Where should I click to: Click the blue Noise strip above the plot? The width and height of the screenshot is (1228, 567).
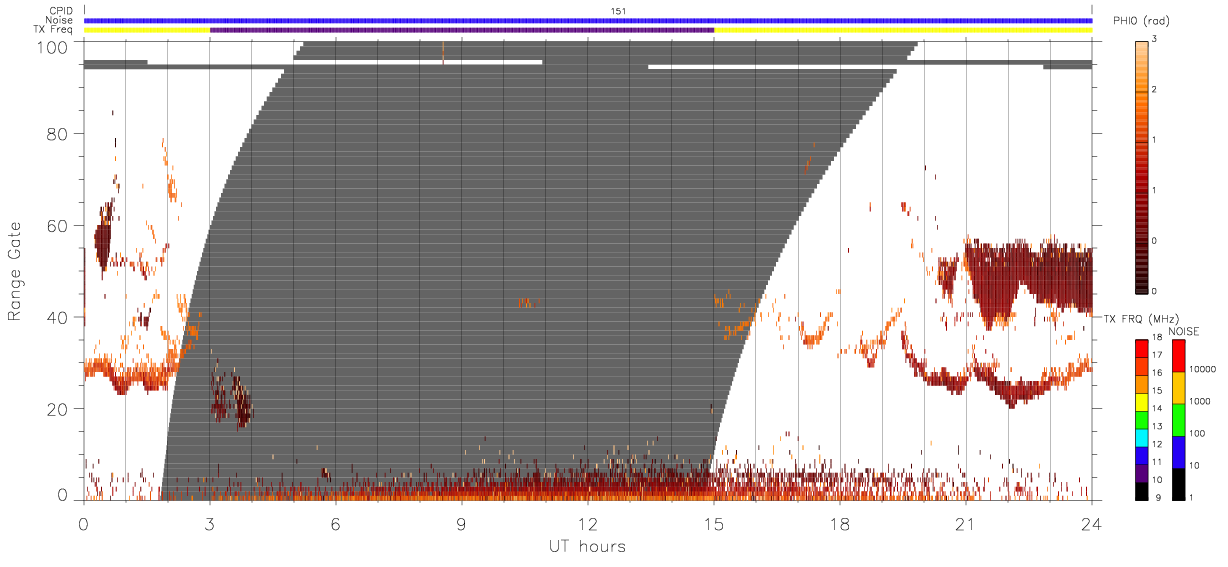click(587, 20)
